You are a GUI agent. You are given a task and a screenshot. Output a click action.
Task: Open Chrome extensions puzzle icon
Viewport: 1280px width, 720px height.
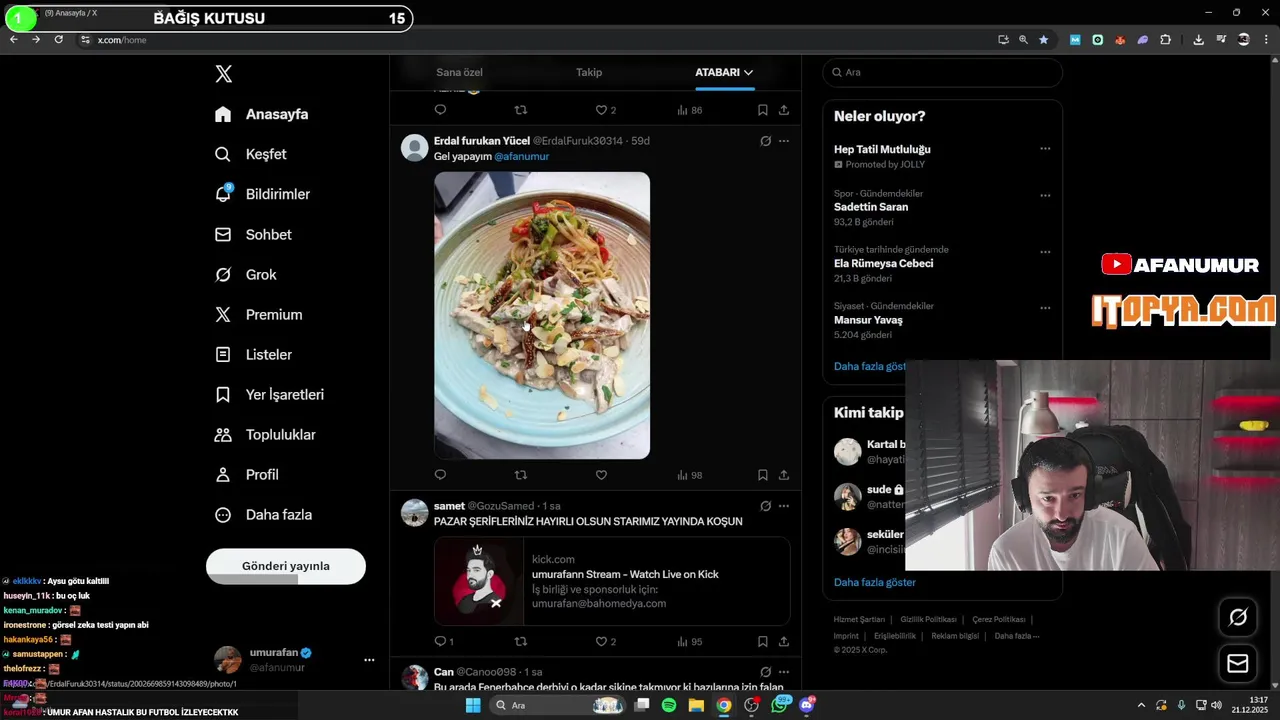click(x=1166, y=40)
